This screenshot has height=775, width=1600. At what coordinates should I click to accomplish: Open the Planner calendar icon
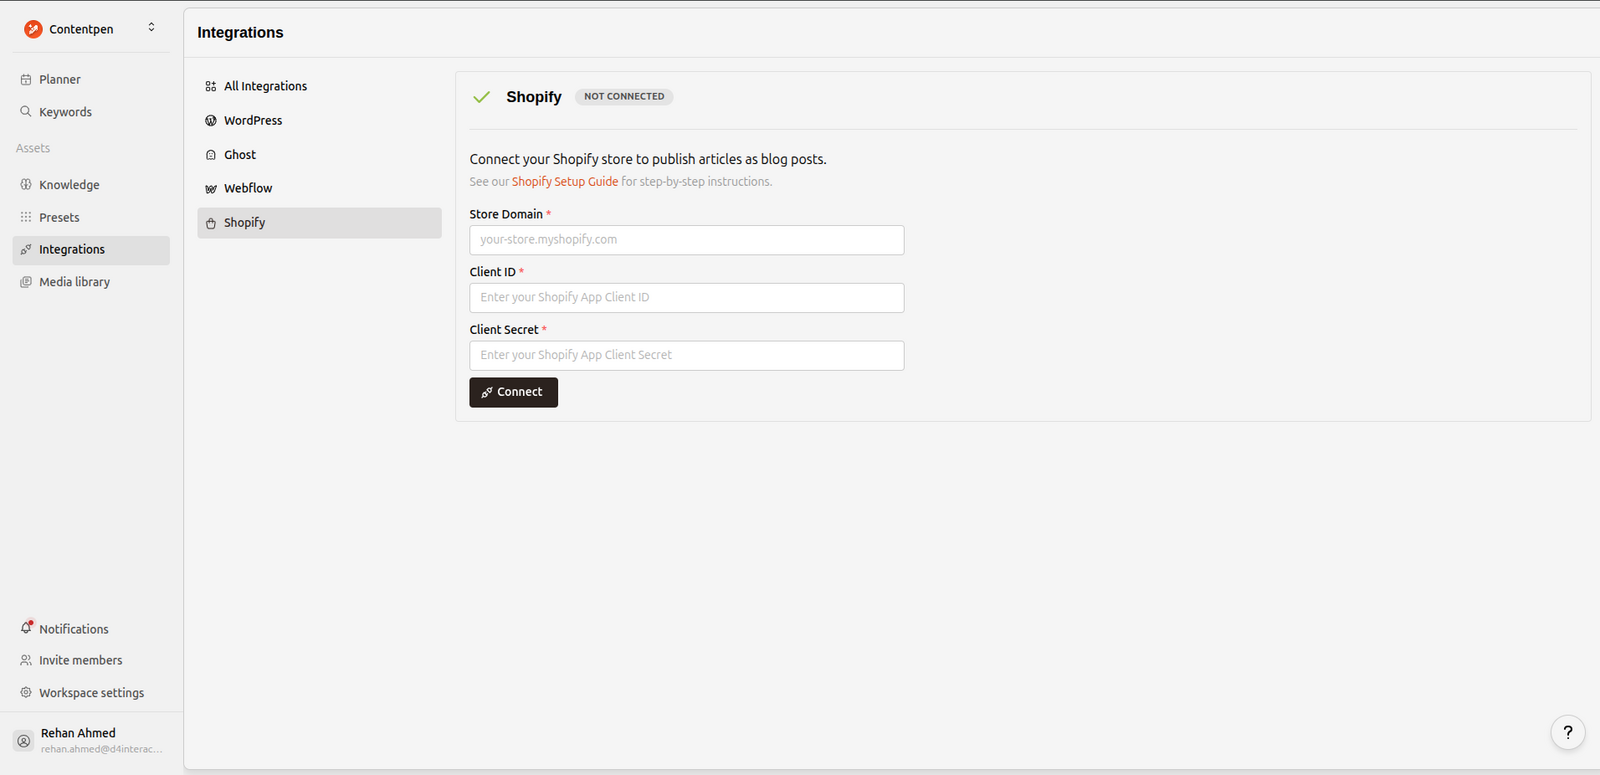26,79
